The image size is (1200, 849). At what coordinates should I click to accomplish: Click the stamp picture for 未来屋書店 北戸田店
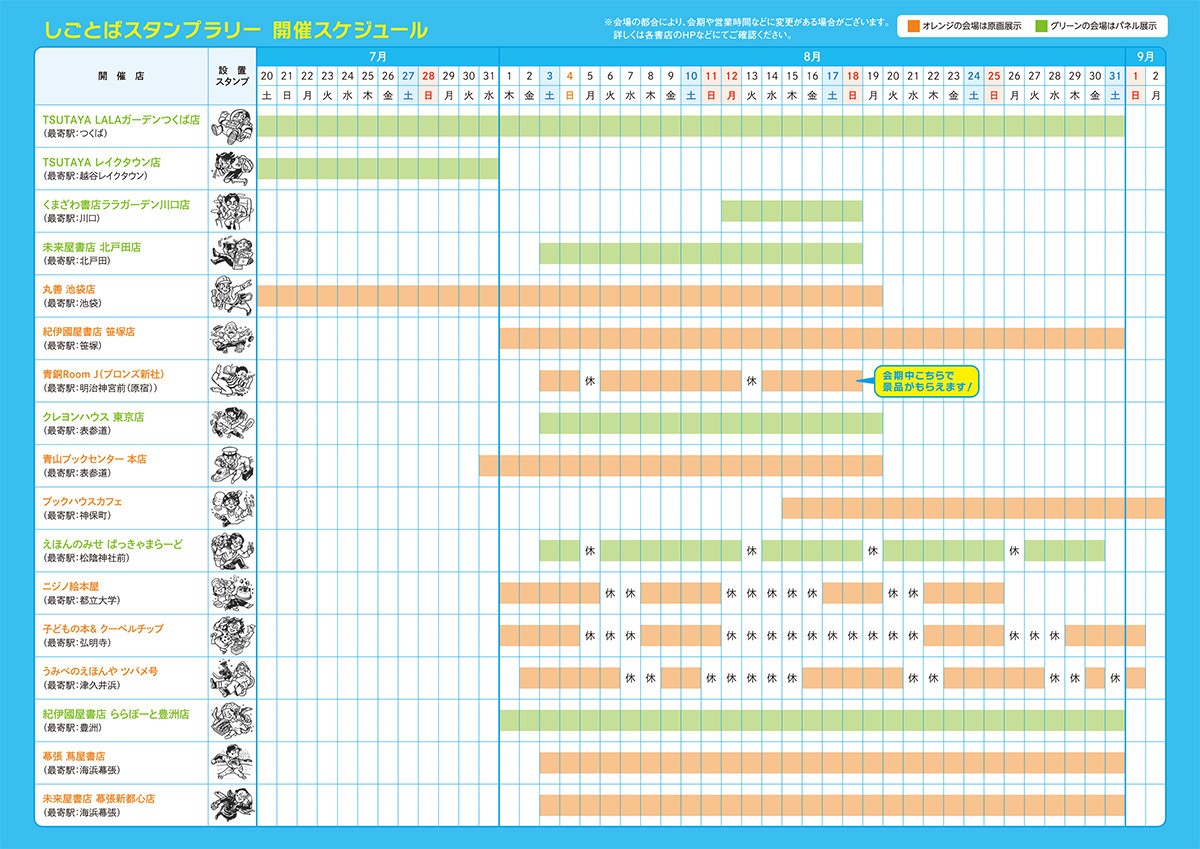232,253
